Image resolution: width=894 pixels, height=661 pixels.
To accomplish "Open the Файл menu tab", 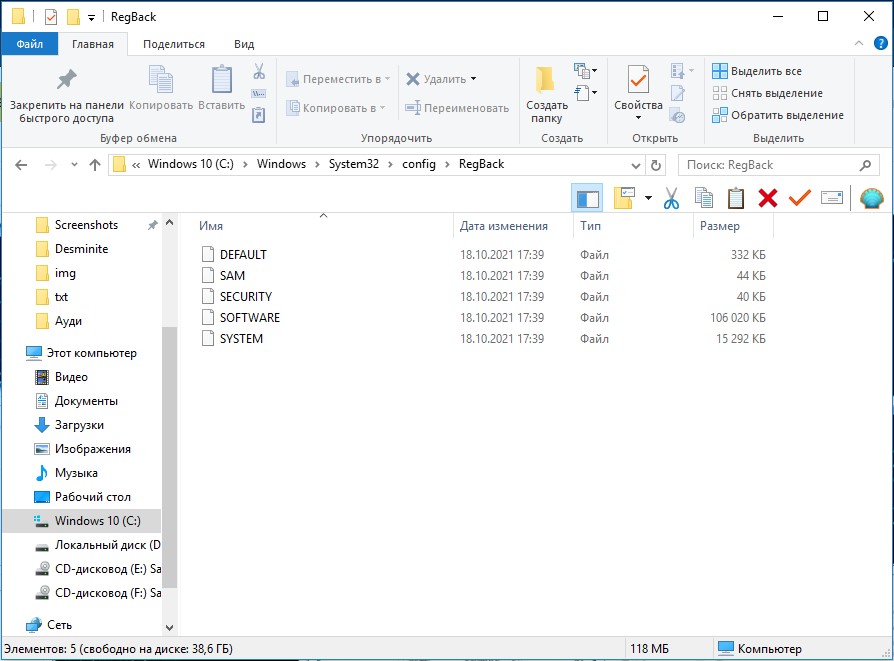I will point(29,44).
